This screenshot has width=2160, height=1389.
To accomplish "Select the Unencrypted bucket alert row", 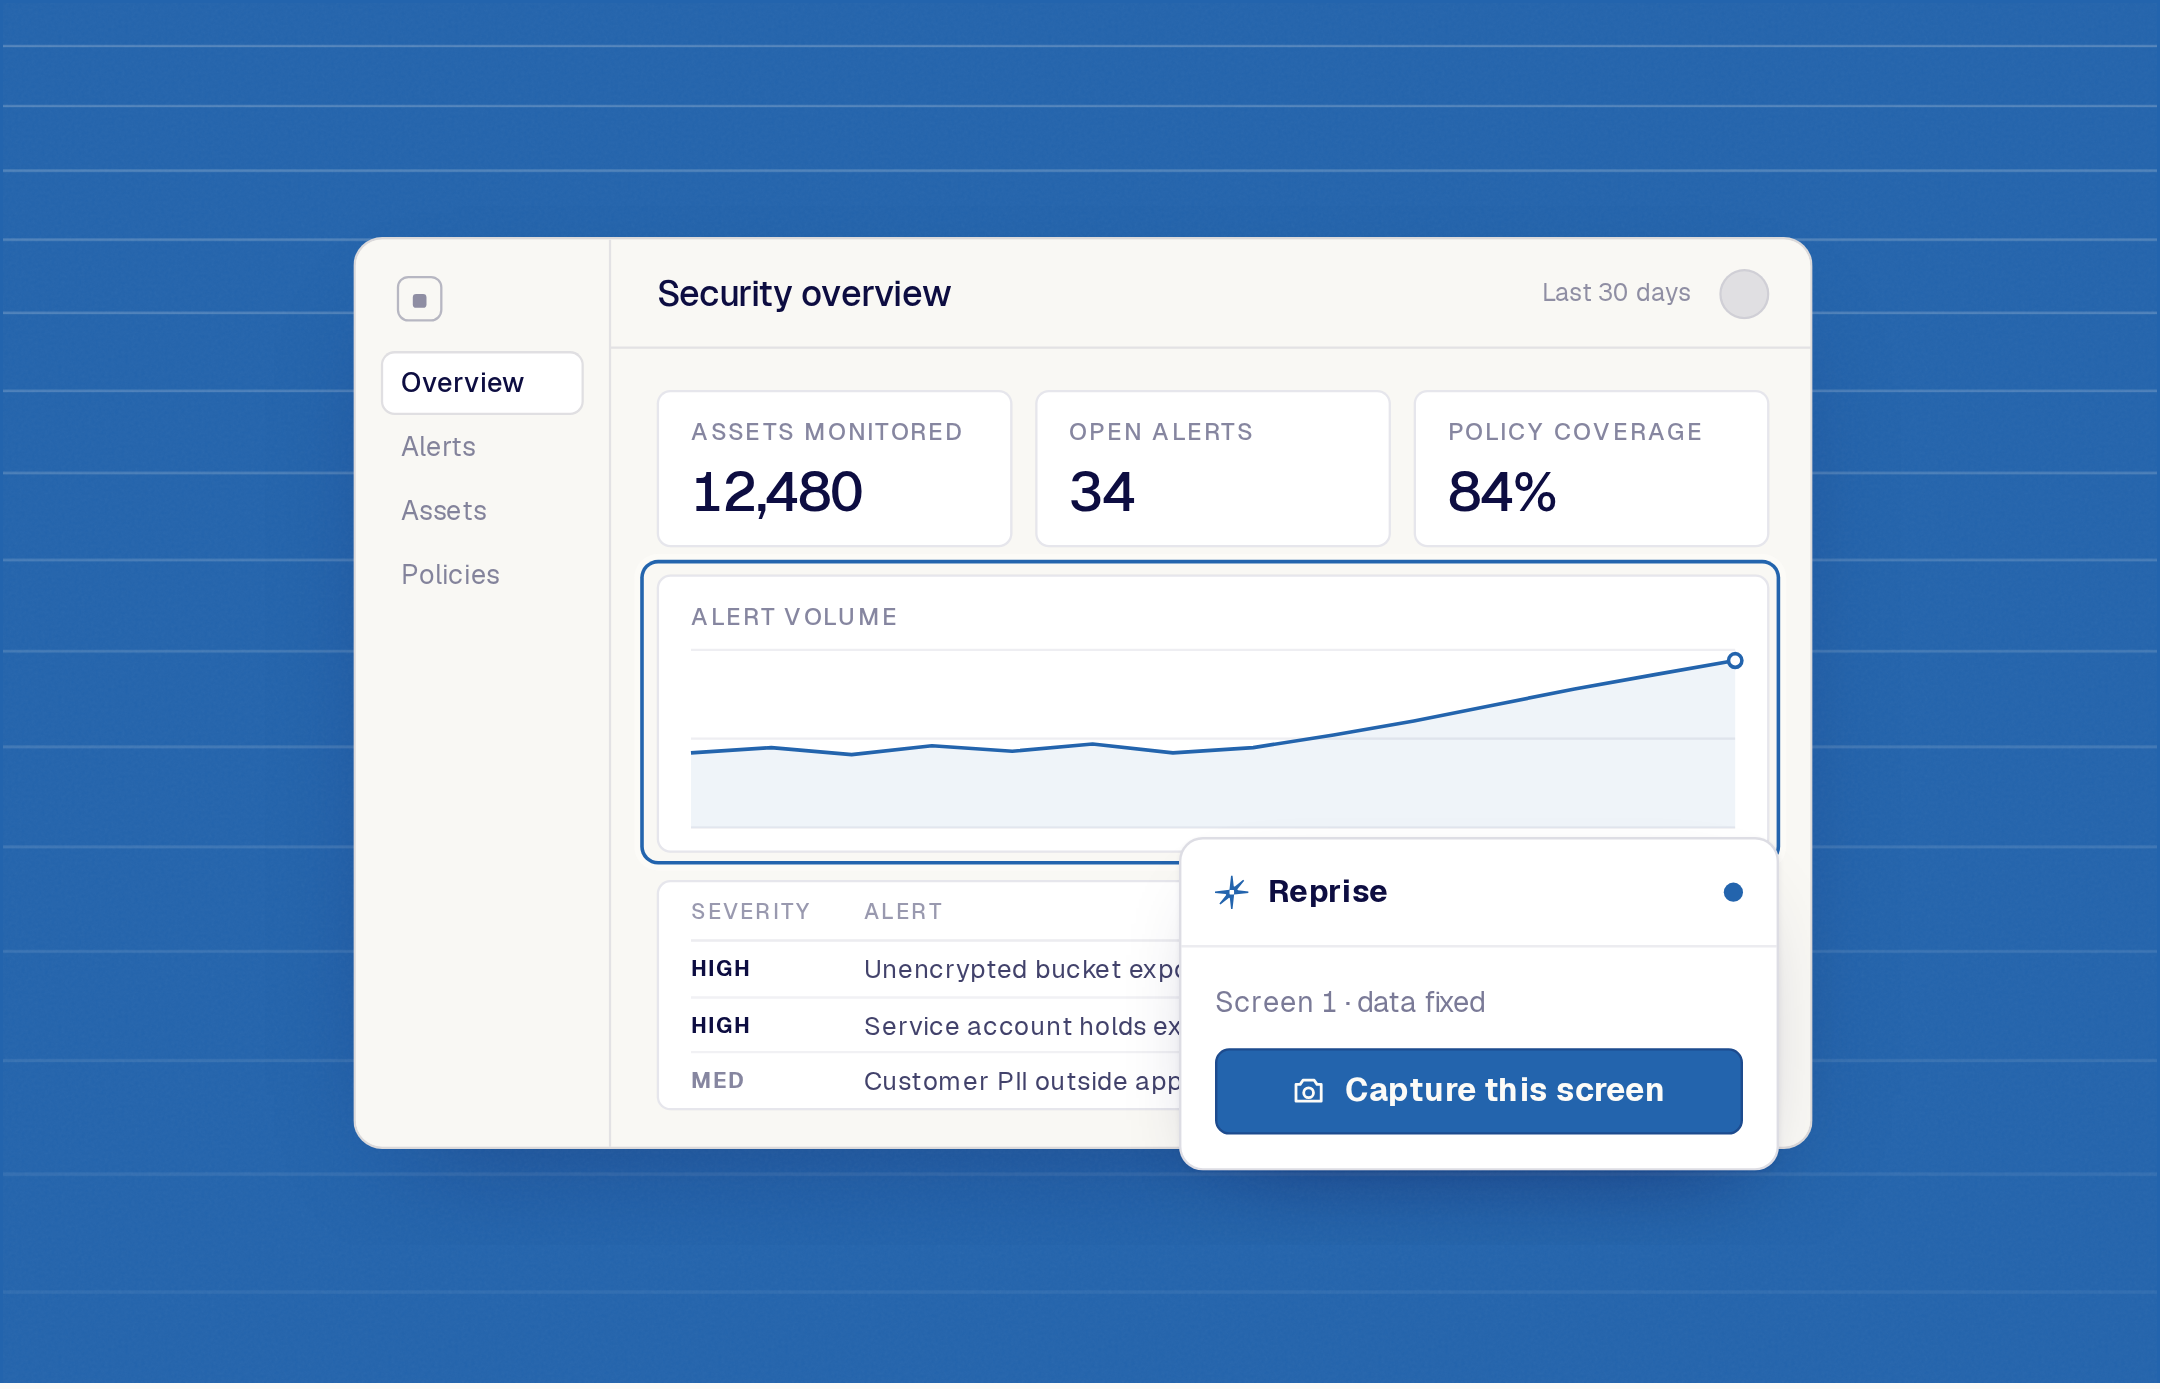I will click(935, 969).
